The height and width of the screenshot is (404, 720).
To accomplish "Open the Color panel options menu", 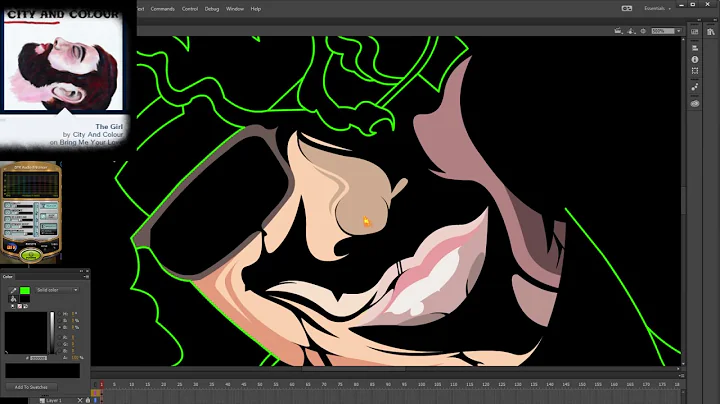I will [86, 277].
